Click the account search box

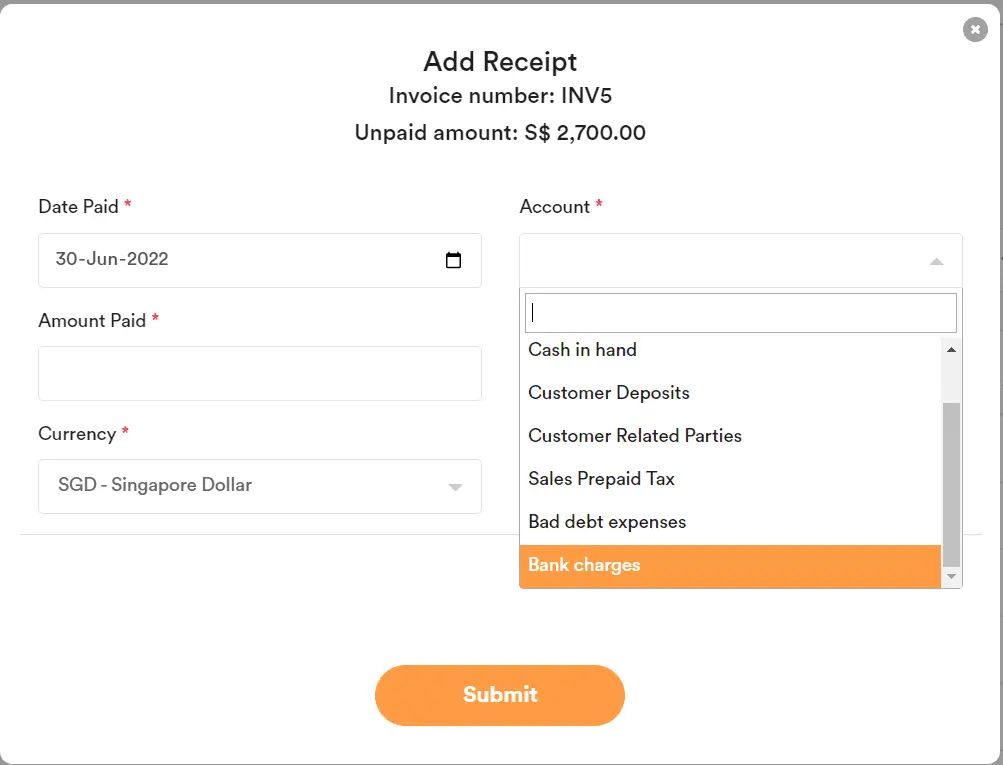coord(739,312)
